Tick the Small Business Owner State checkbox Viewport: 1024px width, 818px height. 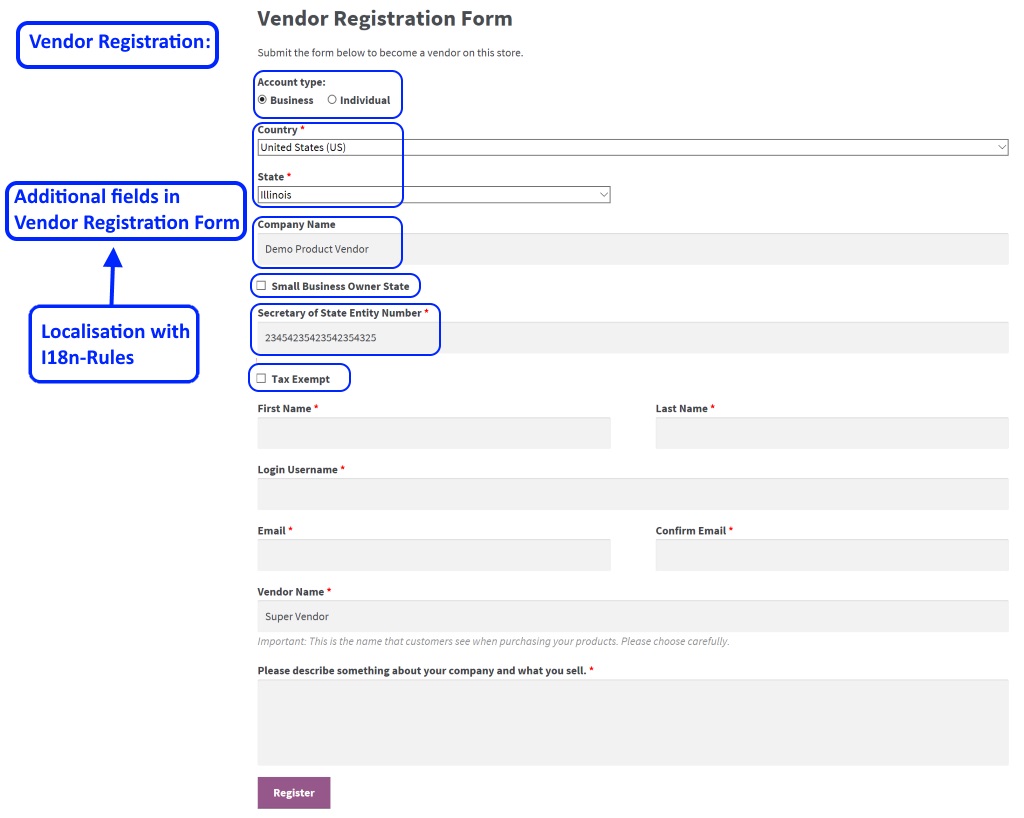(x=261, y=286)
